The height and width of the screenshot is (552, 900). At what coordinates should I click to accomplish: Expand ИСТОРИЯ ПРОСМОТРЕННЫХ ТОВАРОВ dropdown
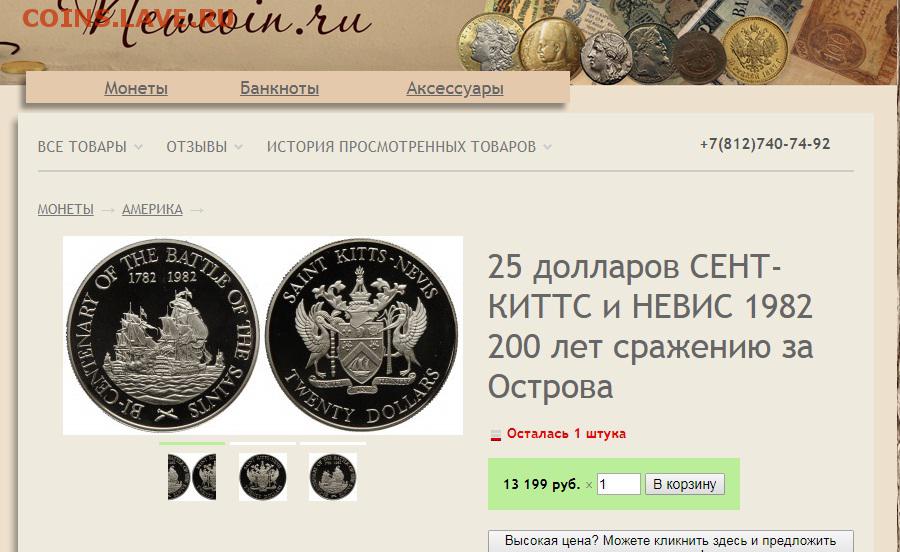[x=409, y=147]
